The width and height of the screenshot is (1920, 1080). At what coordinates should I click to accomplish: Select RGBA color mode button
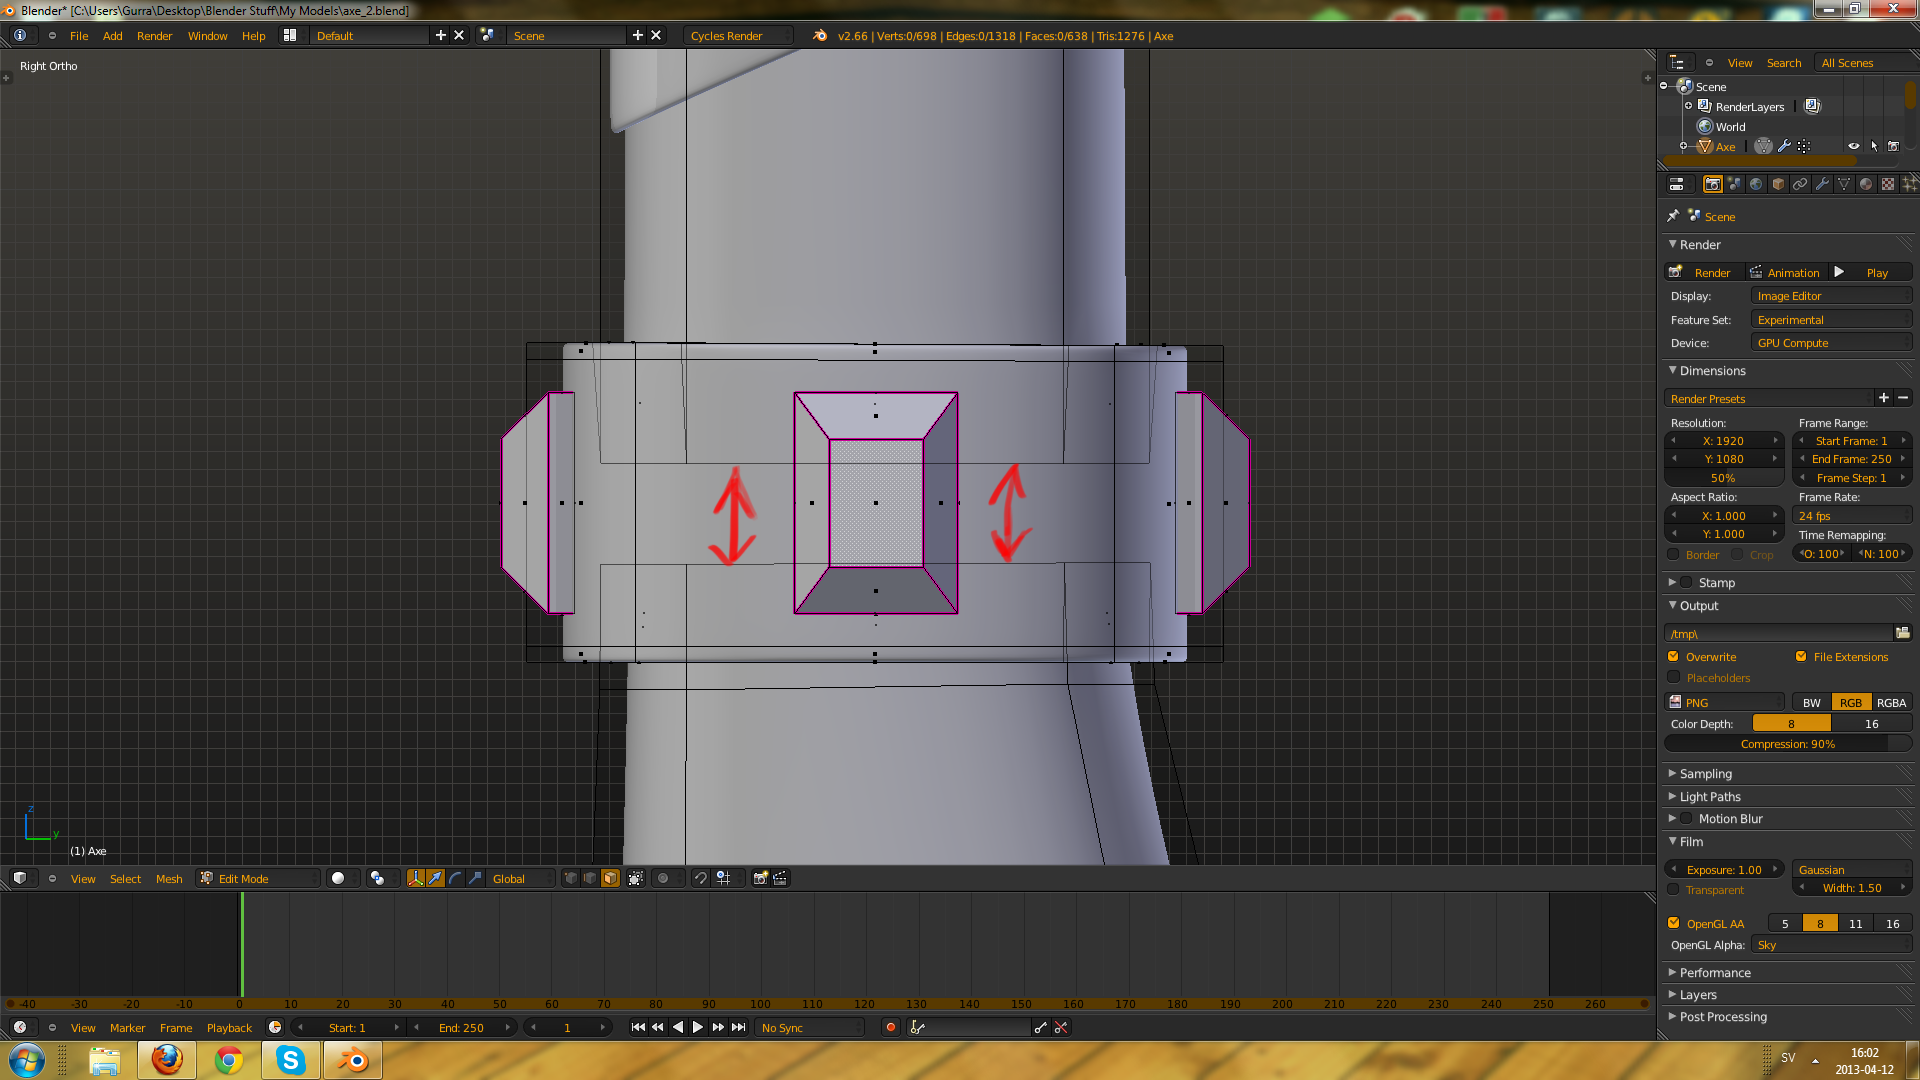click(1891, 702)
